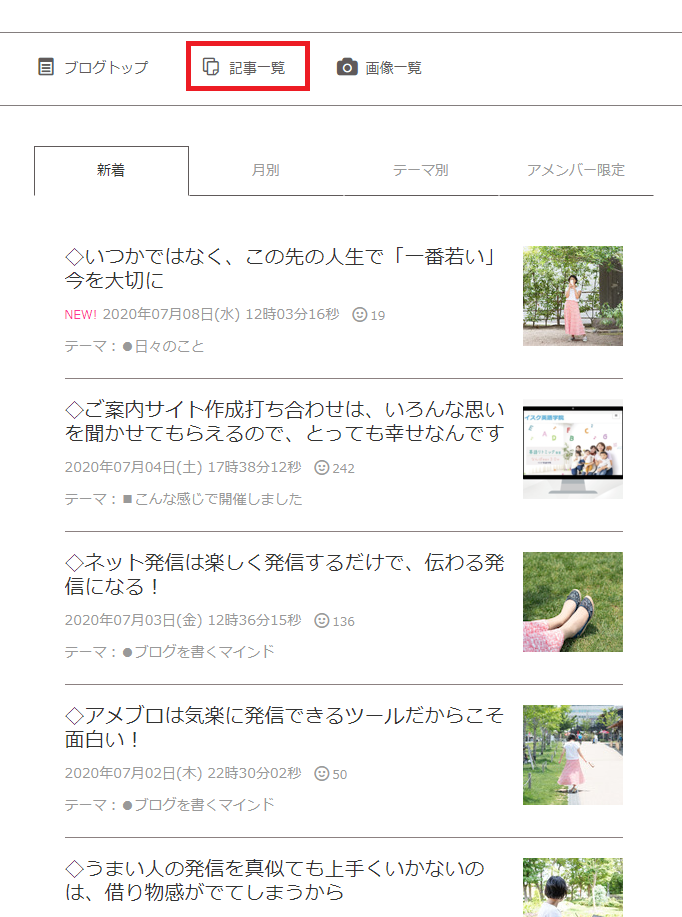Click theme link ■こんな感じで開催しました
The height and width of the screenshot is (917, 682).
(x=212, y=499)
